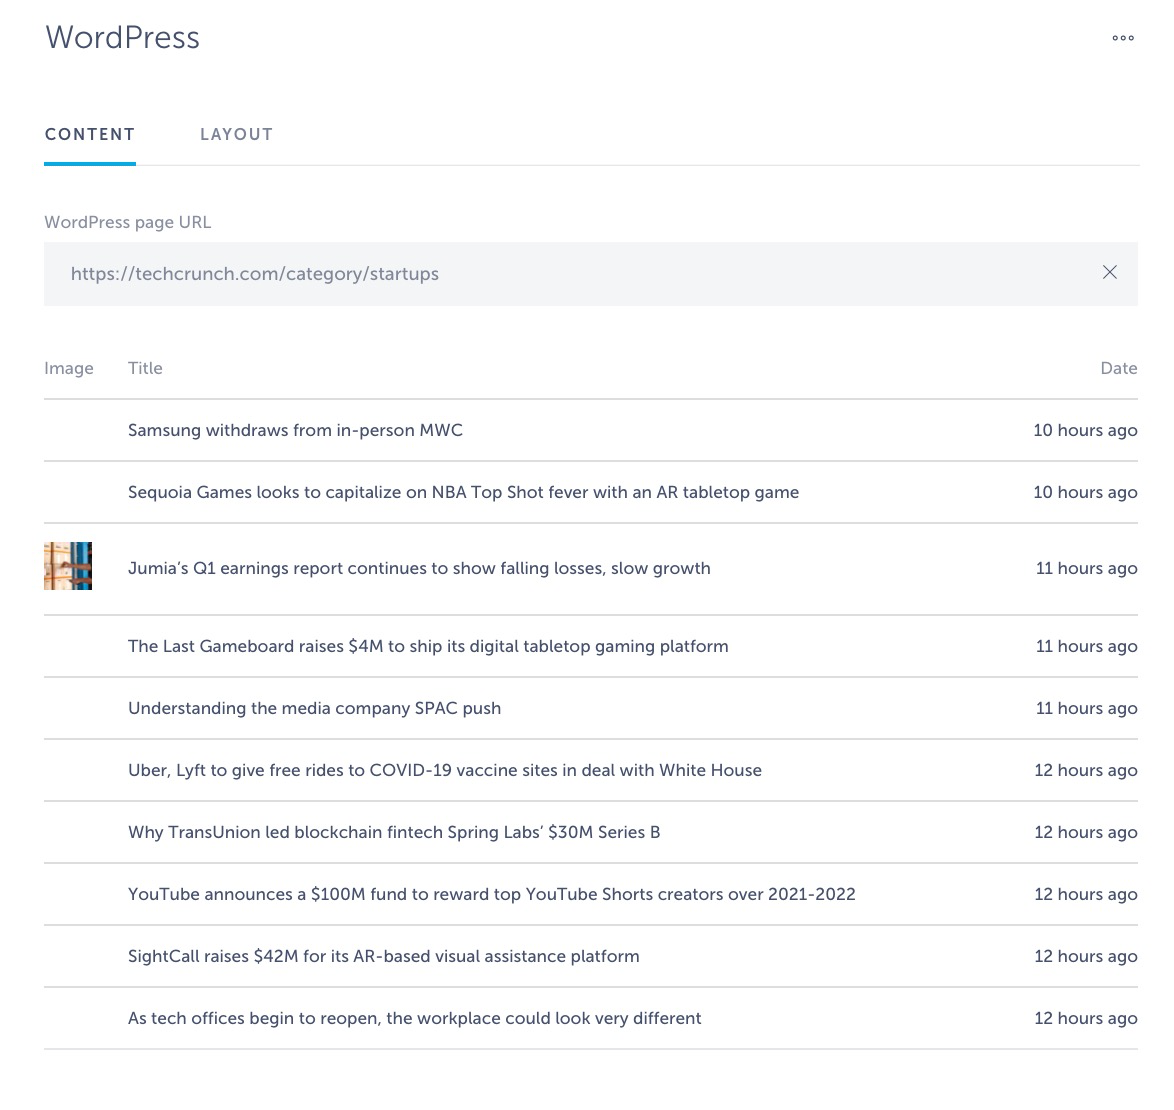
Task: Open the SightCall raises $42M article
Action: 384,956
